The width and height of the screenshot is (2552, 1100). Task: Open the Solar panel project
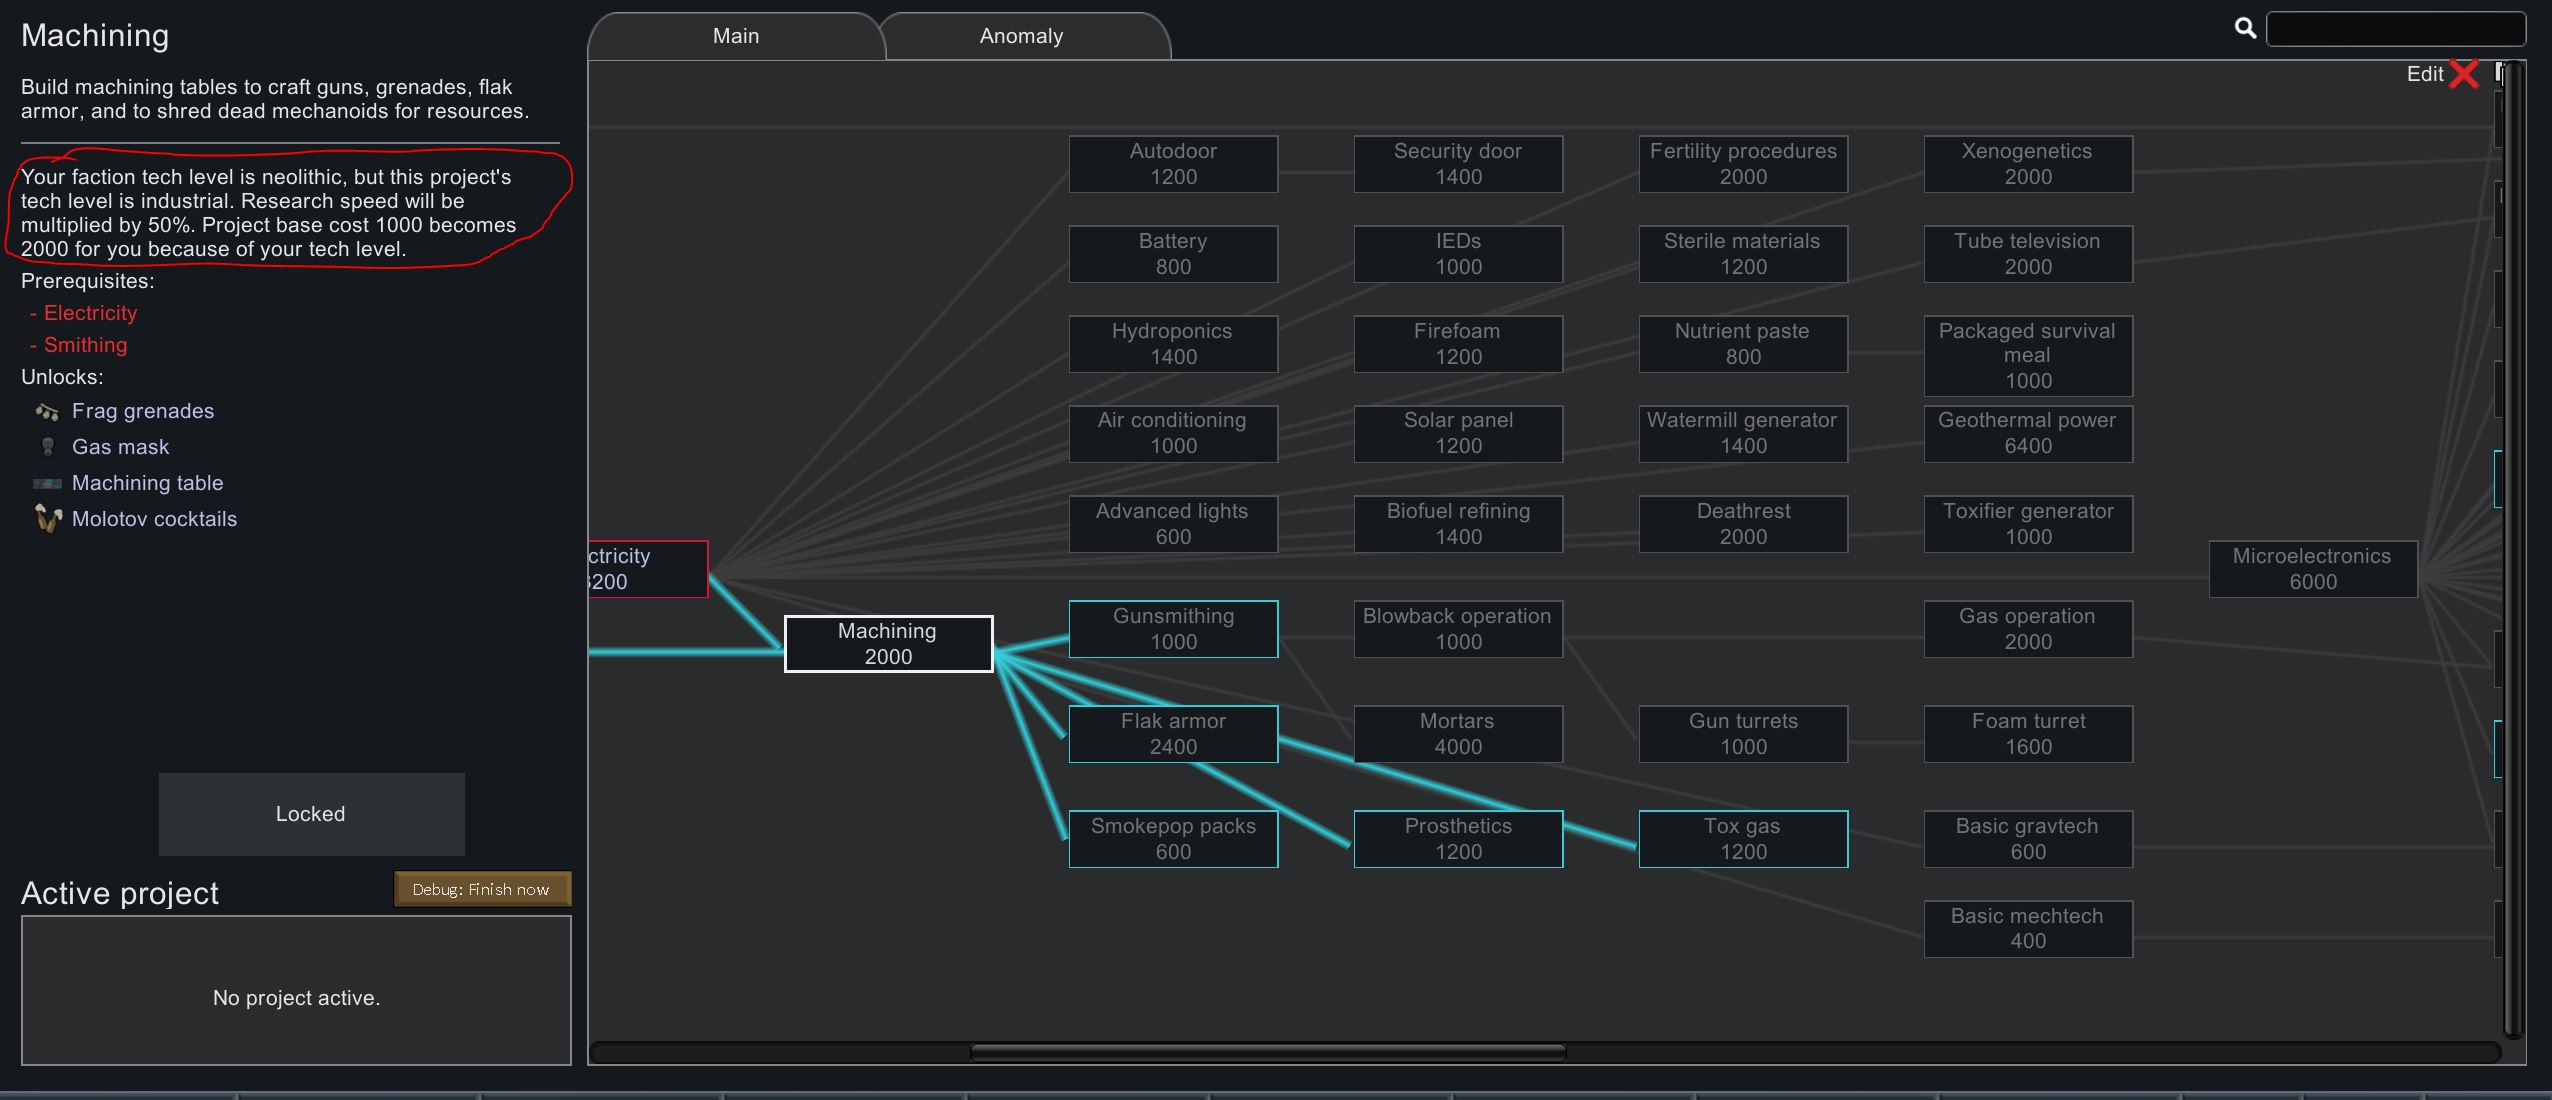coord(1458,434)
